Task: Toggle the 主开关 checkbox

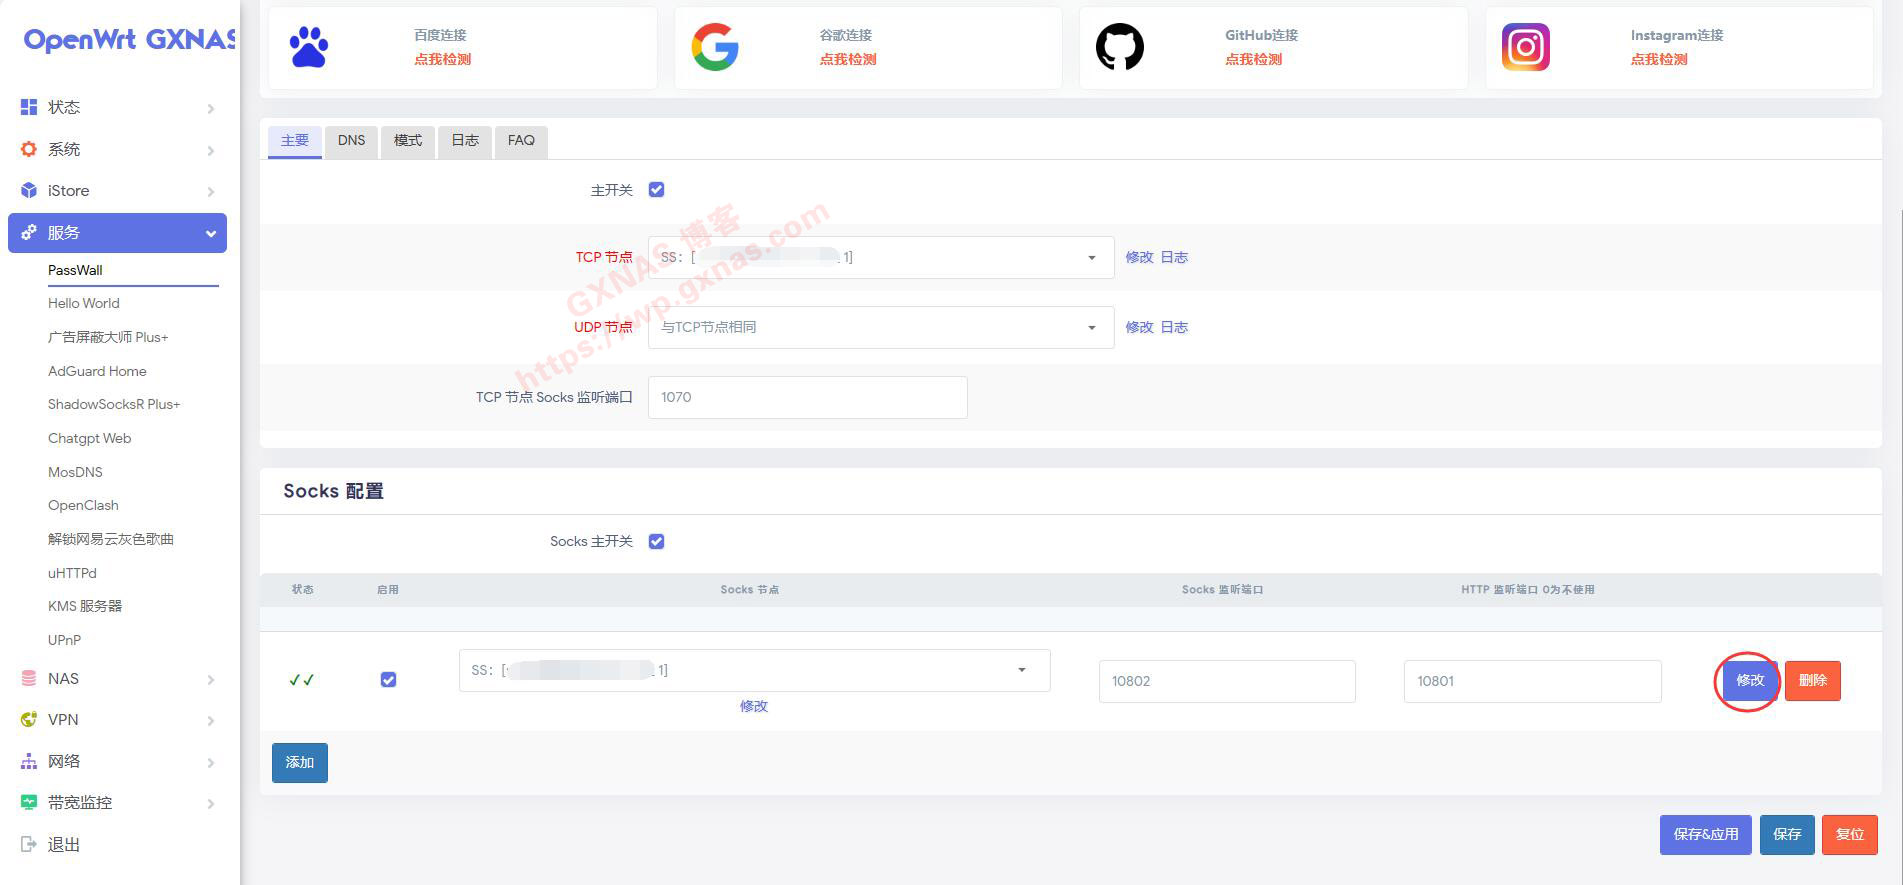Action: tap(657, 190)
